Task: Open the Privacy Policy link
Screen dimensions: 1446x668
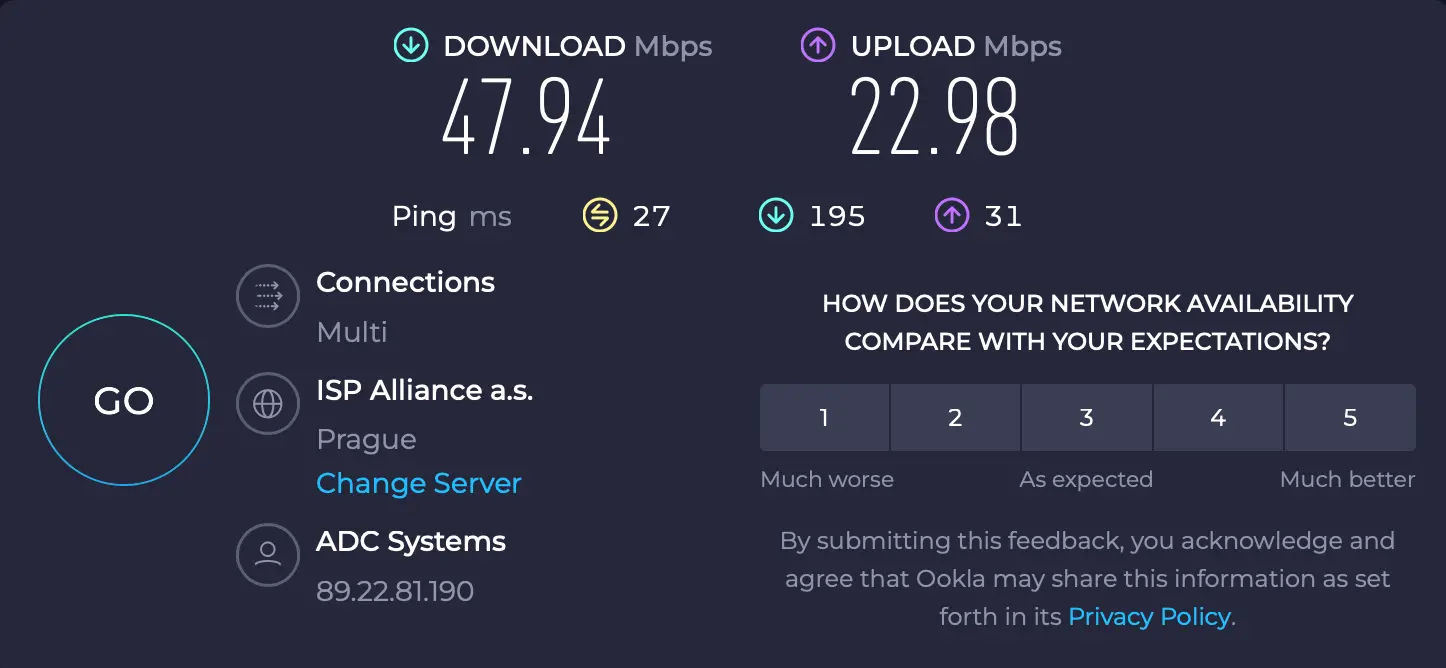Action: 1149,616
